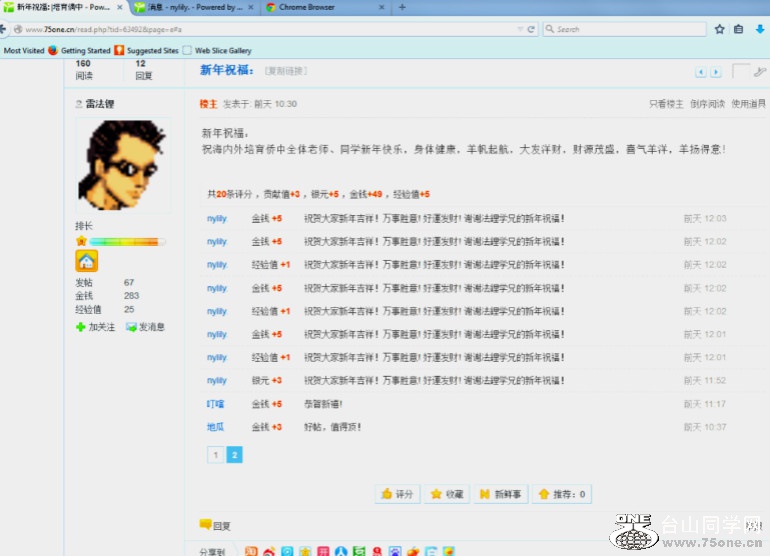Image resolution: width=770 pixels, height=556 pixels.
Task: Click the 160 阅读 read count
Action: pyautogui.click(x=84, y=69)
